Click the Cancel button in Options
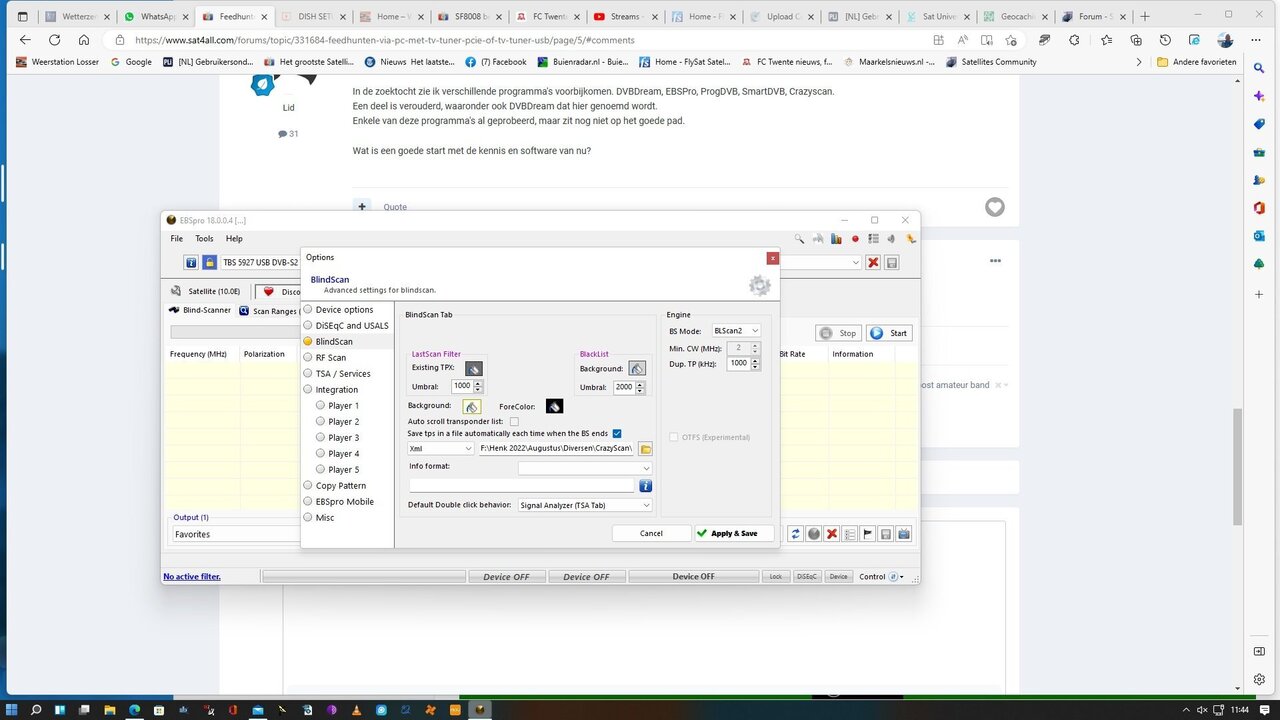This screenshot has width=1280, height=720. [651, 533]
